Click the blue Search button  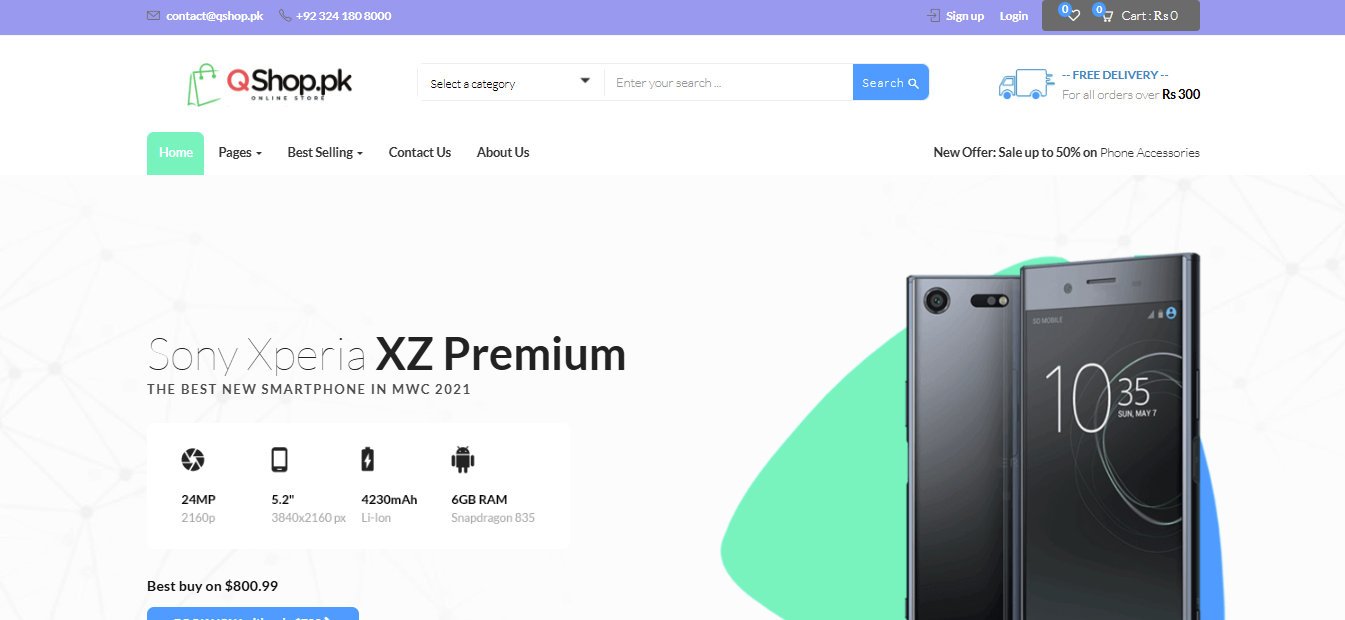tap(891, 82)
